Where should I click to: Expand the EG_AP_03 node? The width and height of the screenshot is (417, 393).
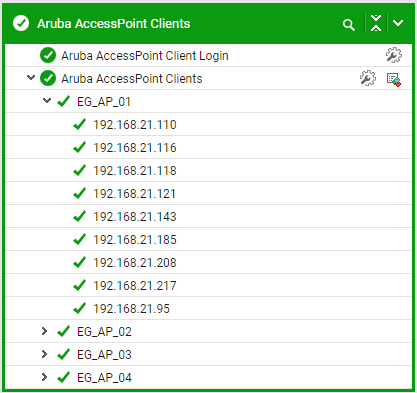tap(44, 354)
